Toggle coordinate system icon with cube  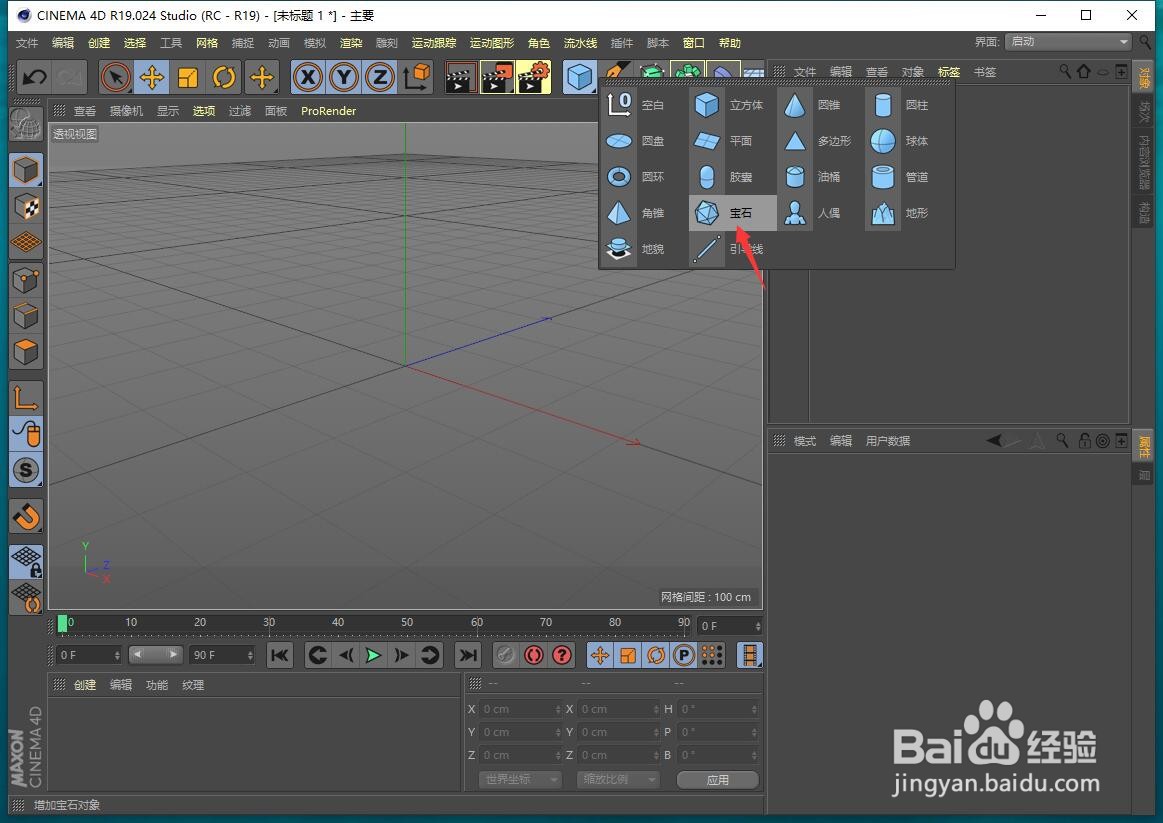coord(416,77)
